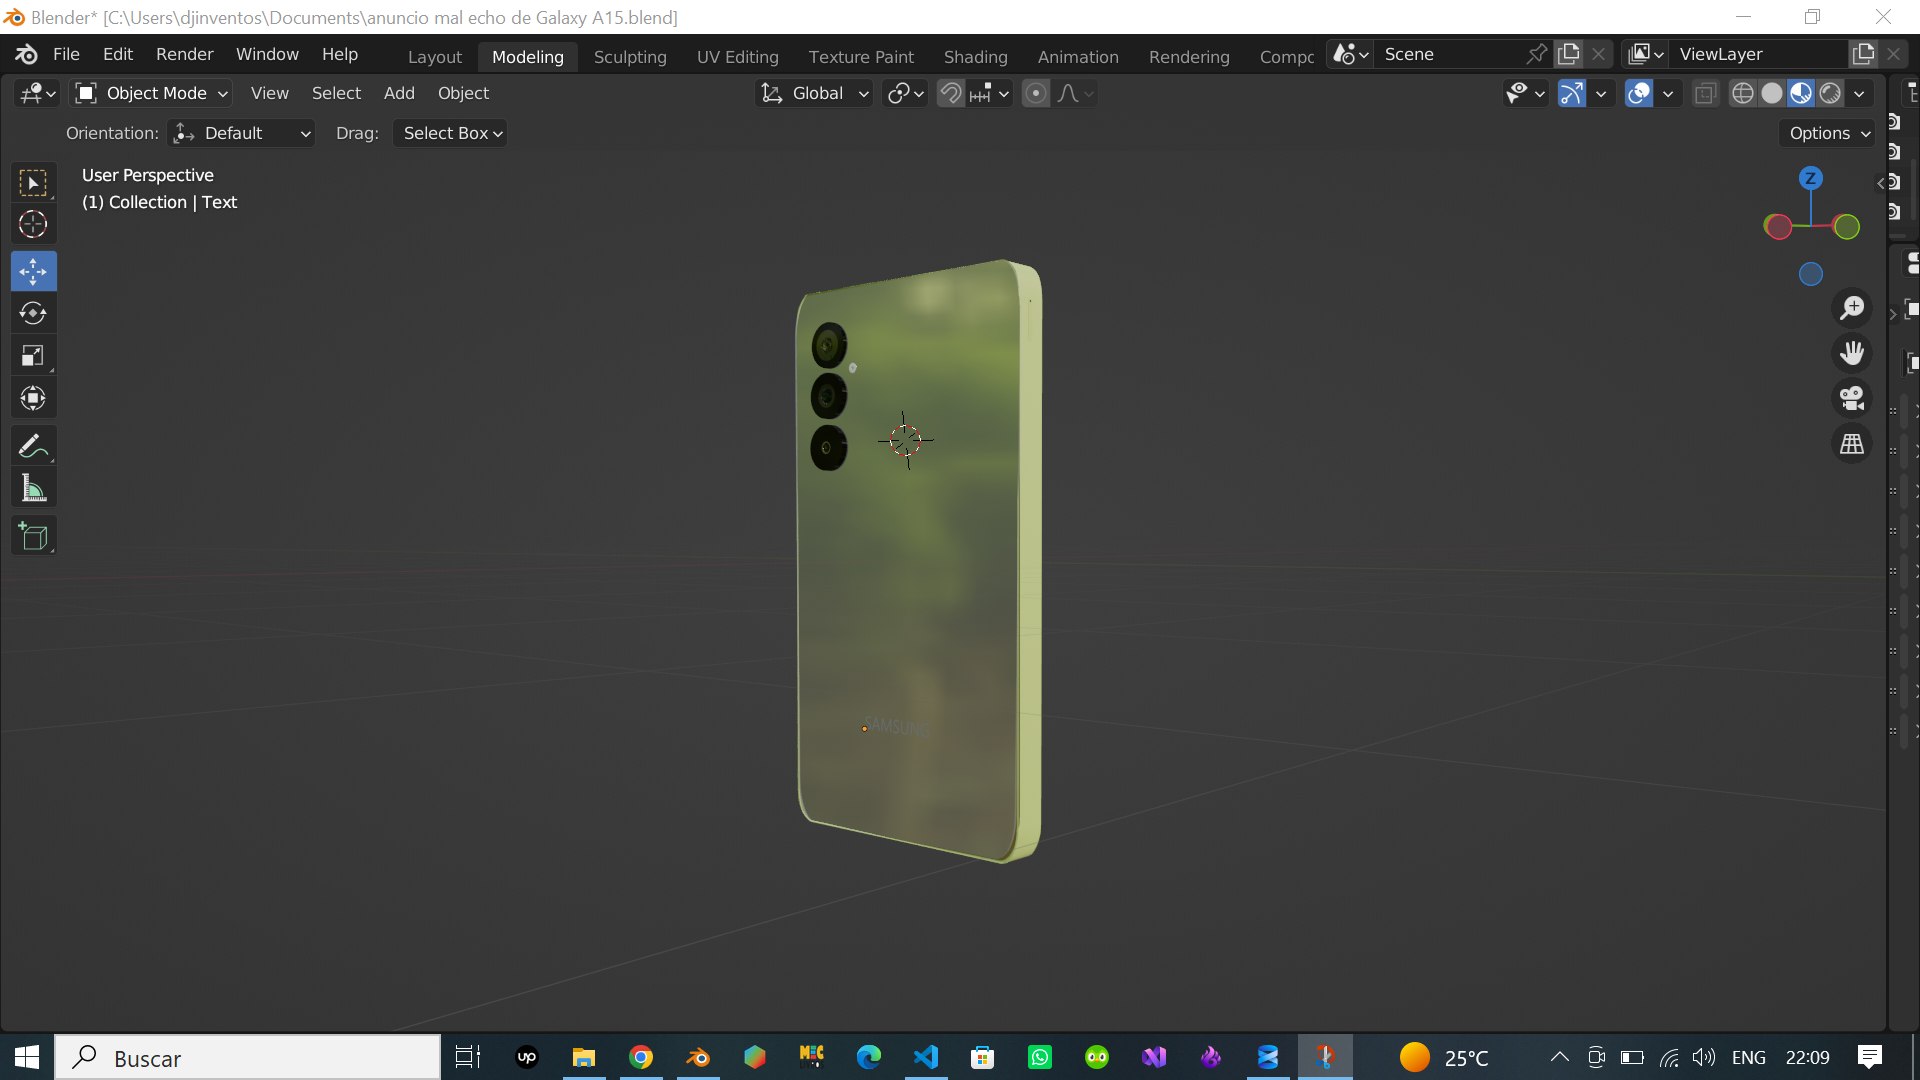Open the Add menu in viewport header
Viewport: 1920px width, 1080px height.
click(399, 93)
